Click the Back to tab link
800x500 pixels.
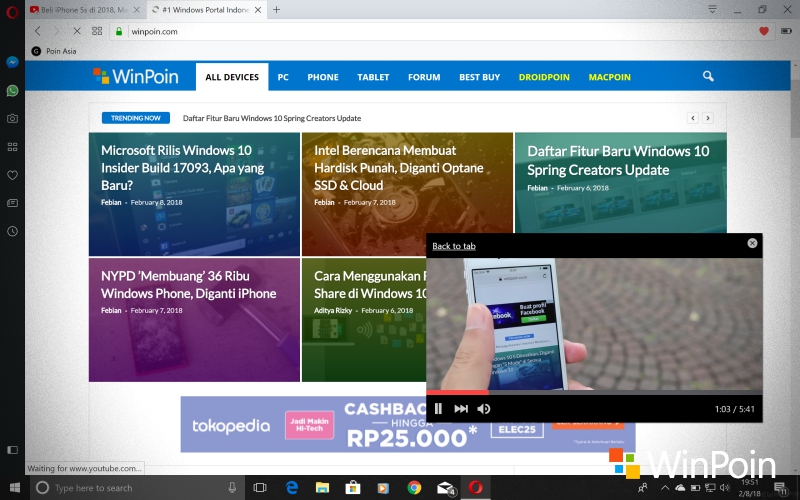tap(453, 246)
